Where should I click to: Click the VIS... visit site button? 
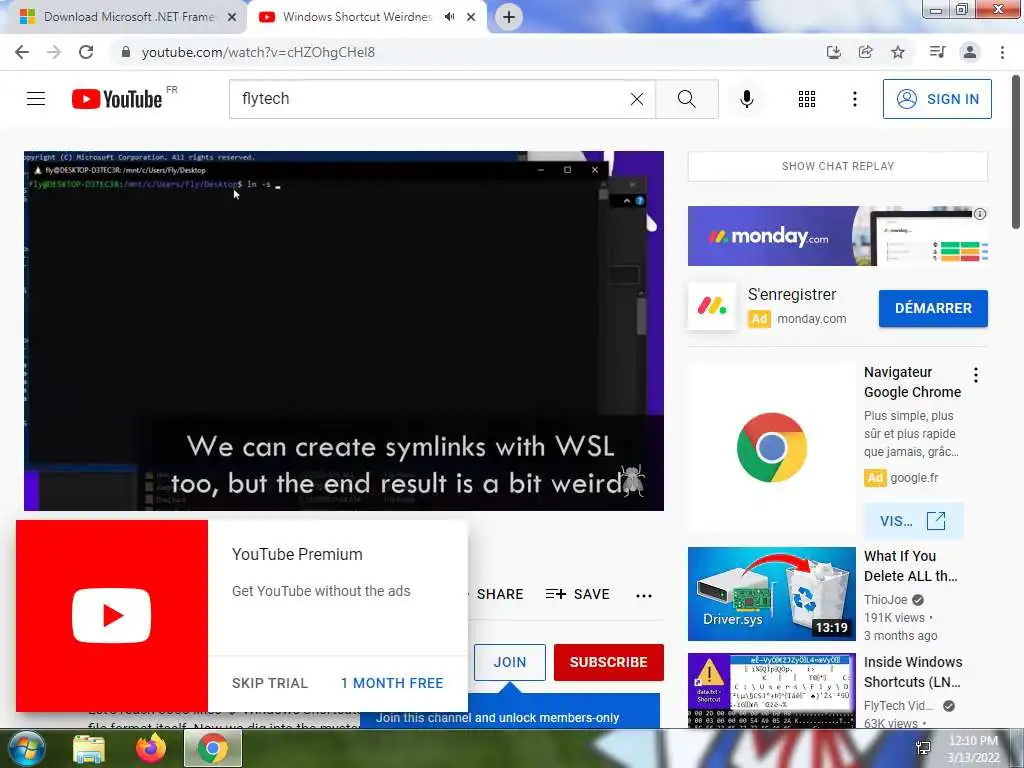pos(913,521)
